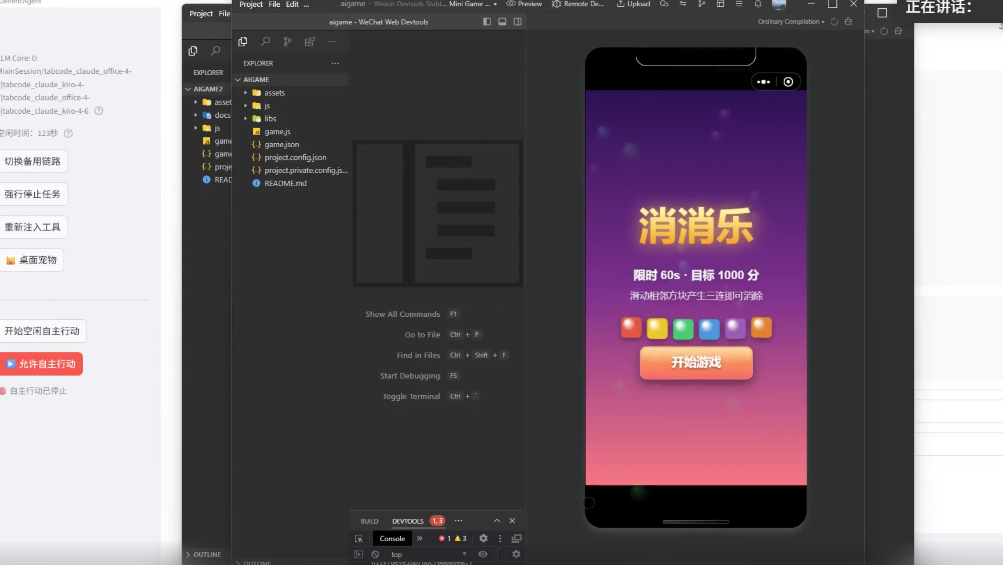This screenshot has width=1003, height=565.
Task: Open Explorer view in front devtools sidebar
Action: pyautogui.click(x=242, y=42)
